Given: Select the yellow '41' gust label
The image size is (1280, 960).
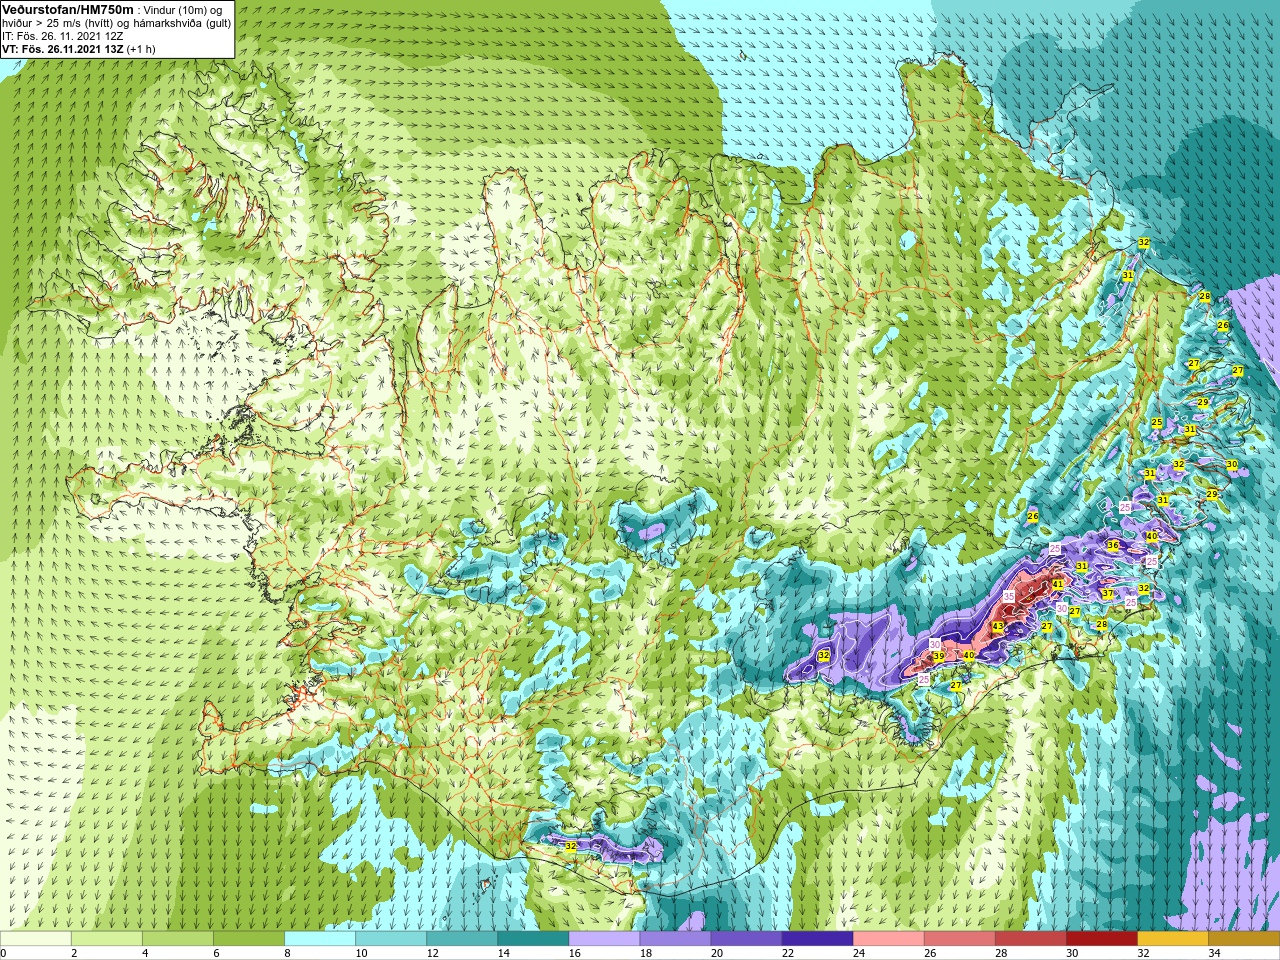Looking at the screenshot, I should point(1057,585).
